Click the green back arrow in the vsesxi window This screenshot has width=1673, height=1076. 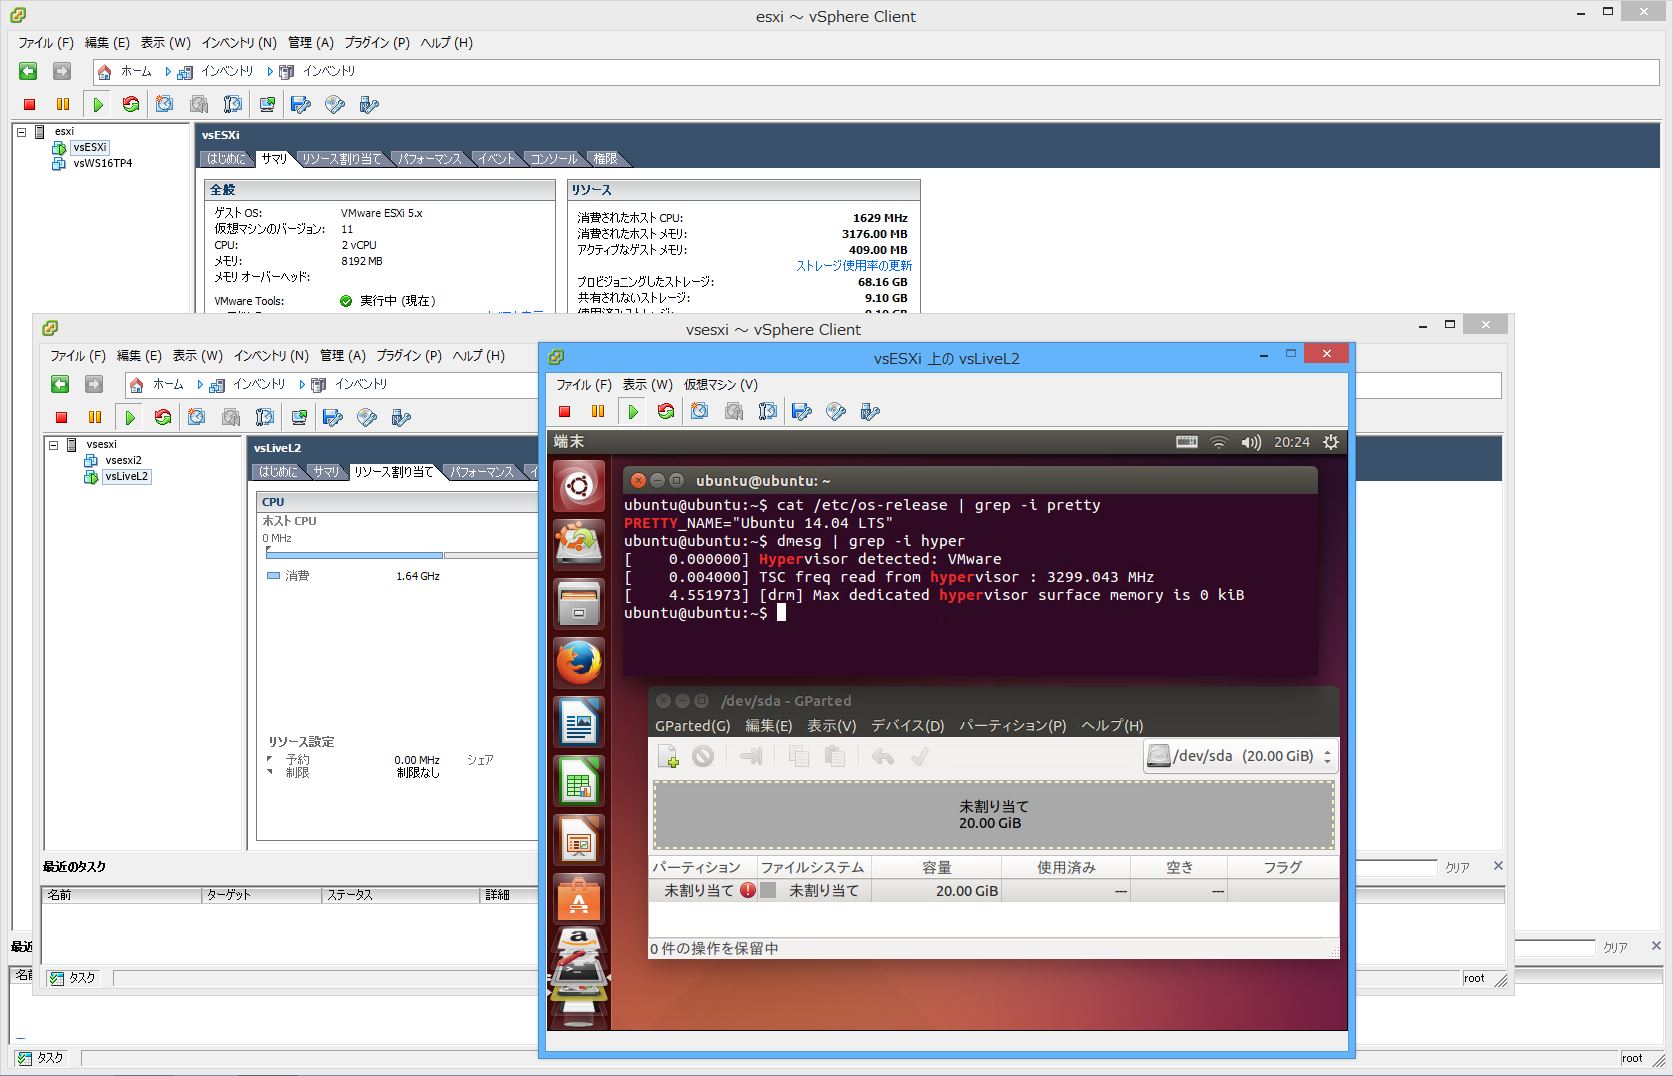tap(60, 384)
